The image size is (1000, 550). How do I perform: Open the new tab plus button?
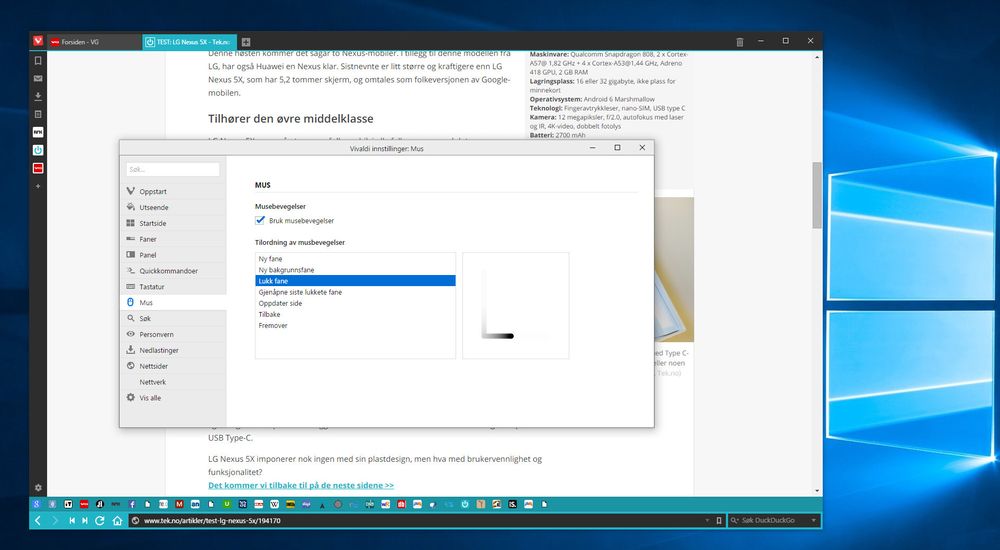(x=246, y=42)
